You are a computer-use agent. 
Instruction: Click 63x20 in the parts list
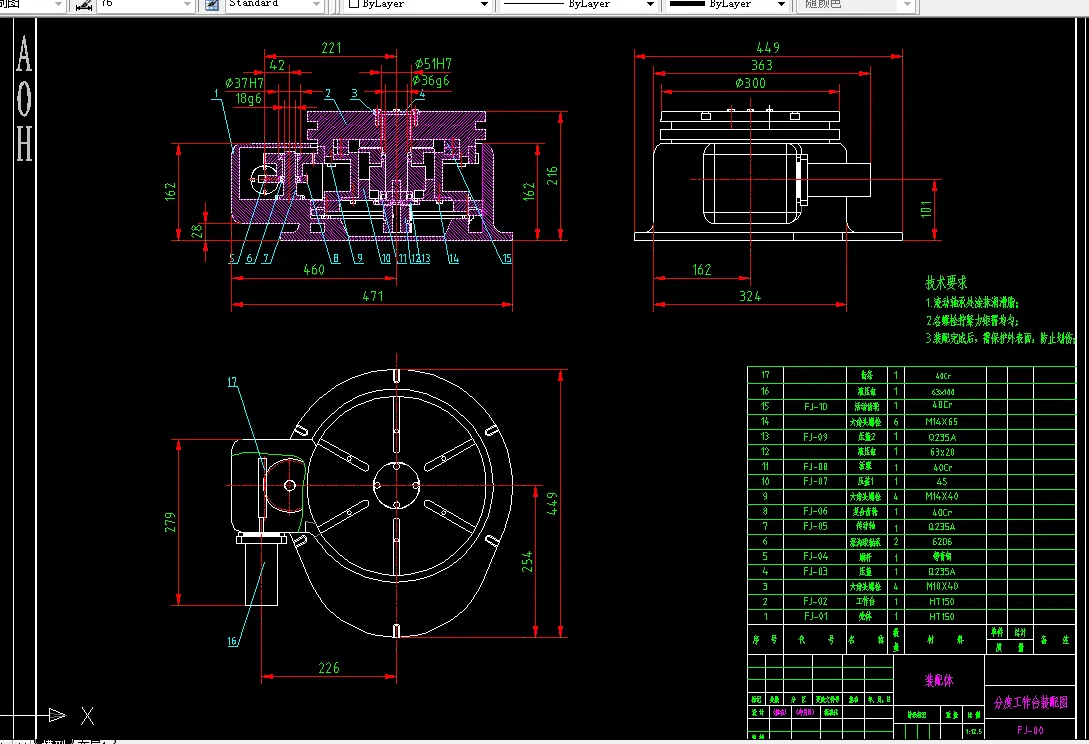(x=942, y=452)
